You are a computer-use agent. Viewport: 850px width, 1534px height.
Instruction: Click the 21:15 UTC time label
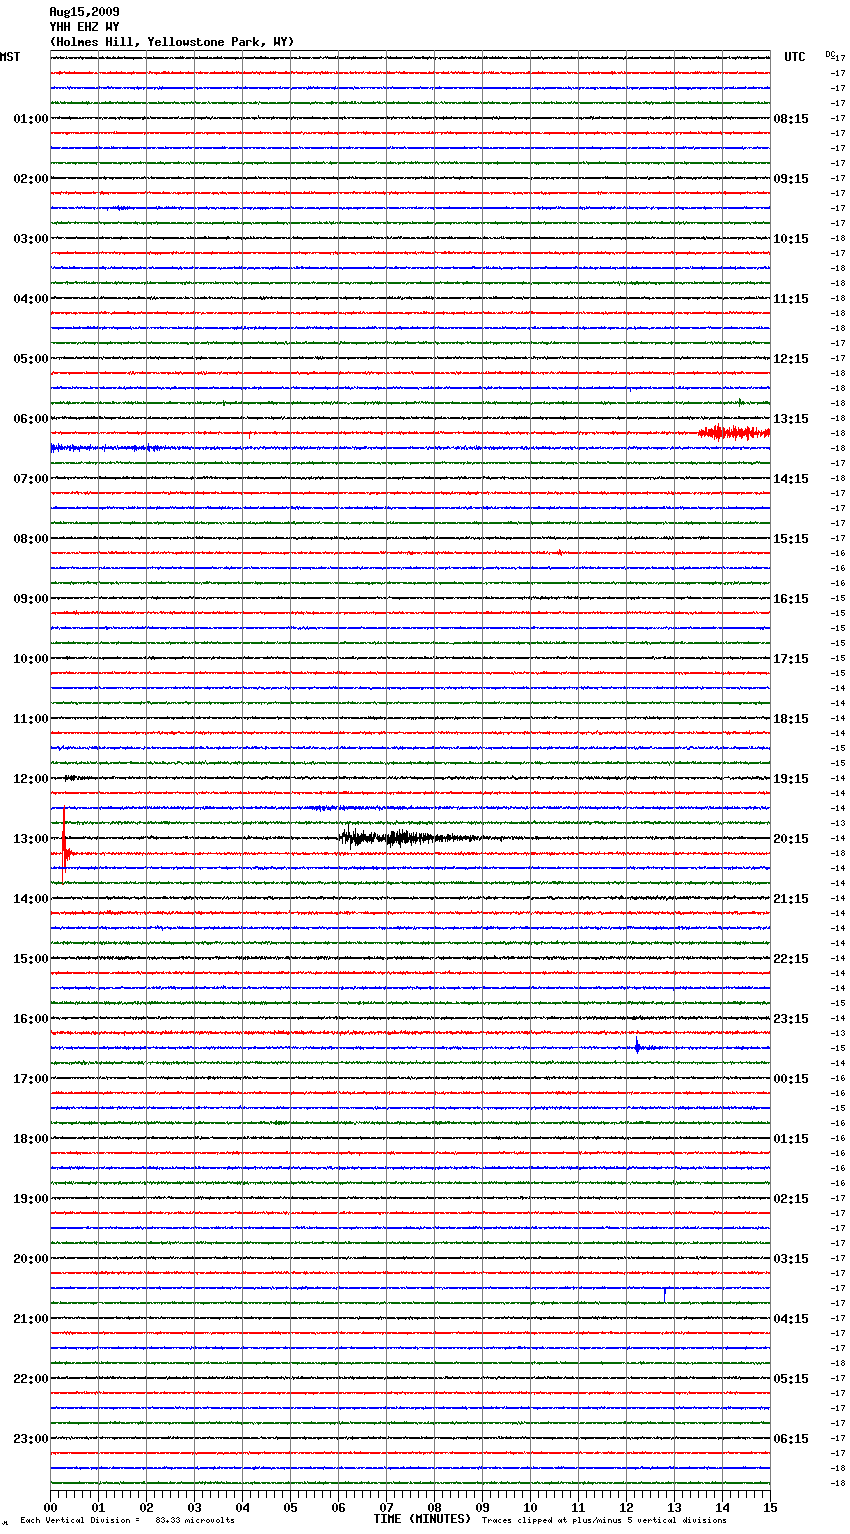pyautogui.click(x=791, y=899)
